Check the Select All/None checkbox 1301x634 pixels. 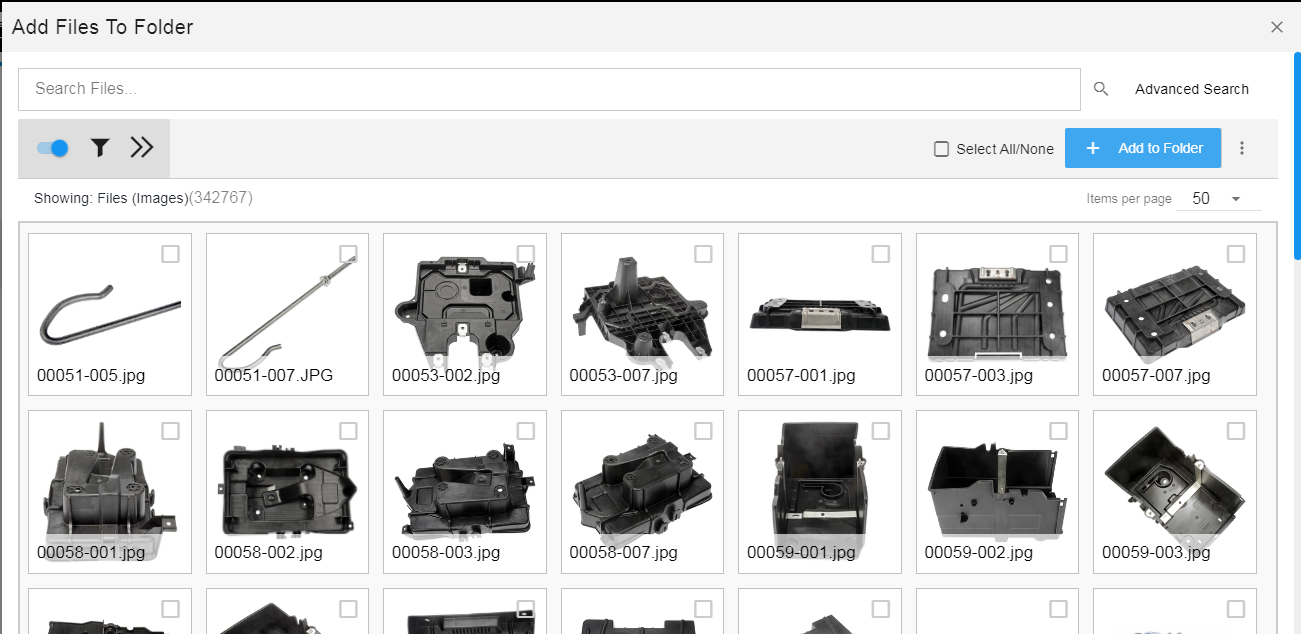[941, 149]
